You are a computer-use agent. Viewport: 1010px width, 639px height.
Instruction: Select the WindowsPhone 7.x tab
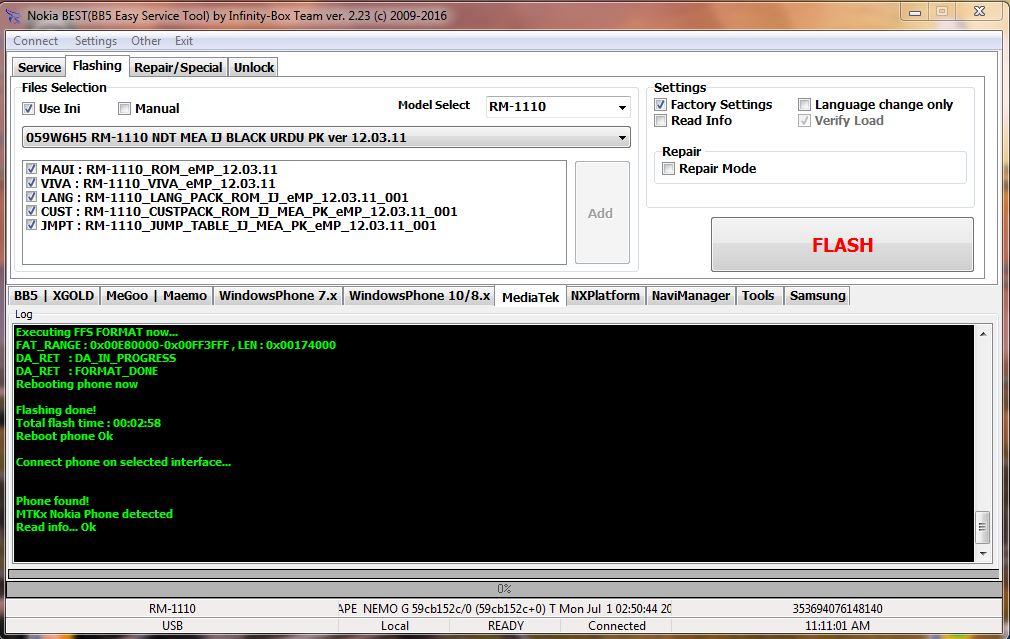[278, 296]
